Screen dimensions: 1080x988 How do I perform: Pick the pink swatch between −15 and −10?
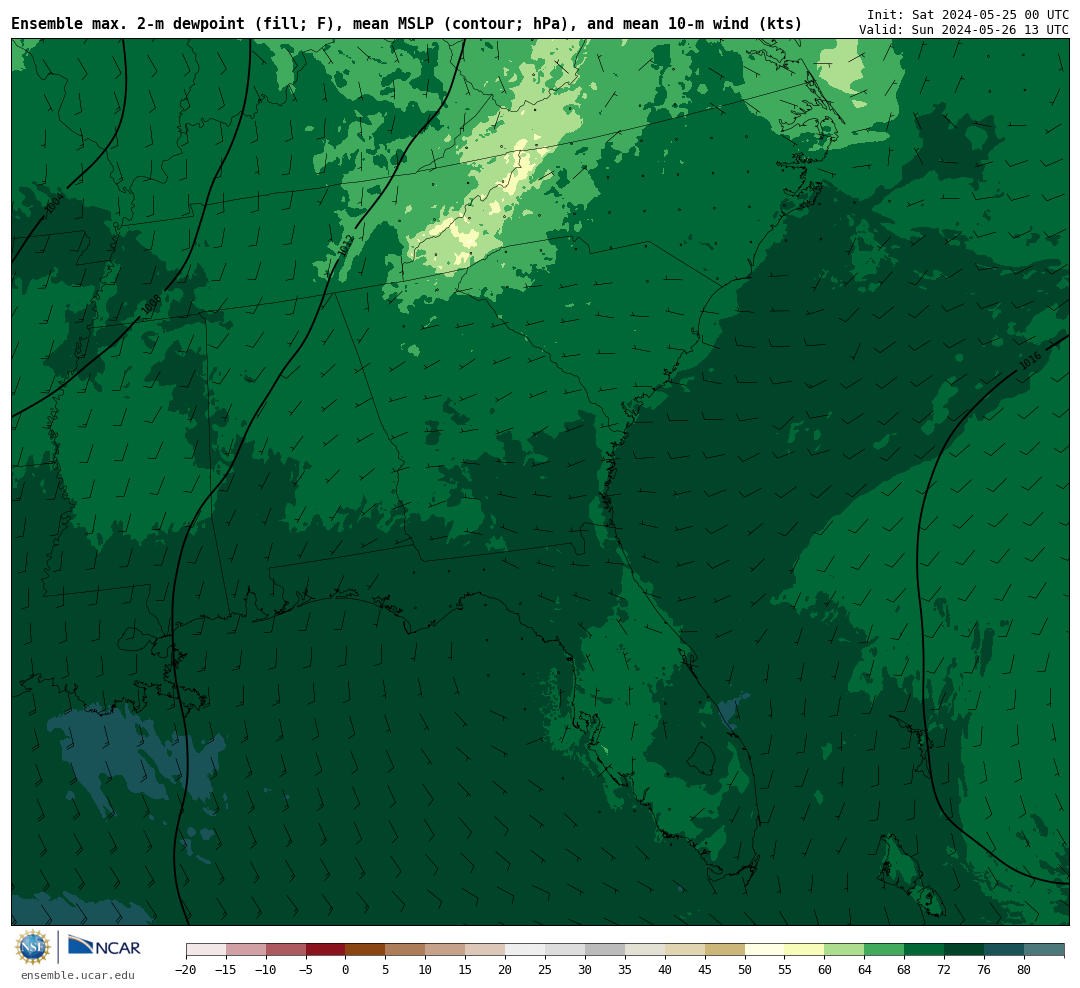[246, 950]
